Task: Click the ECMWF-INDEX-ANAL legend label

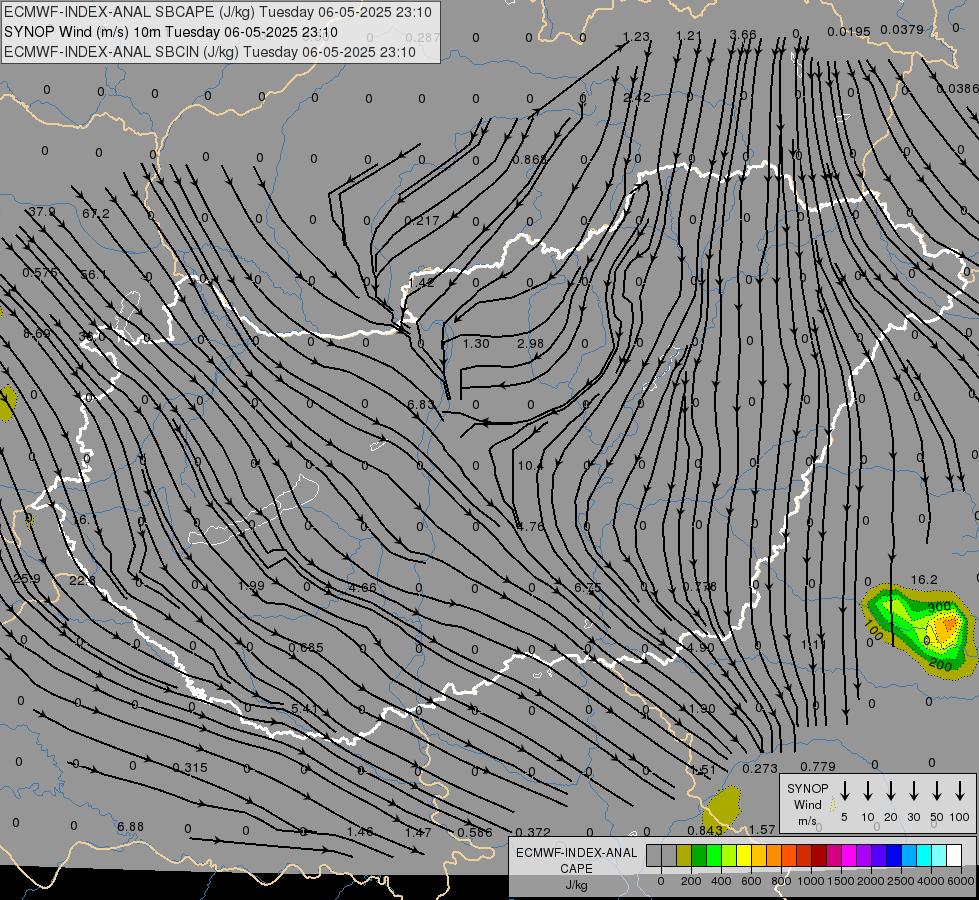Action: coord(576,853)
